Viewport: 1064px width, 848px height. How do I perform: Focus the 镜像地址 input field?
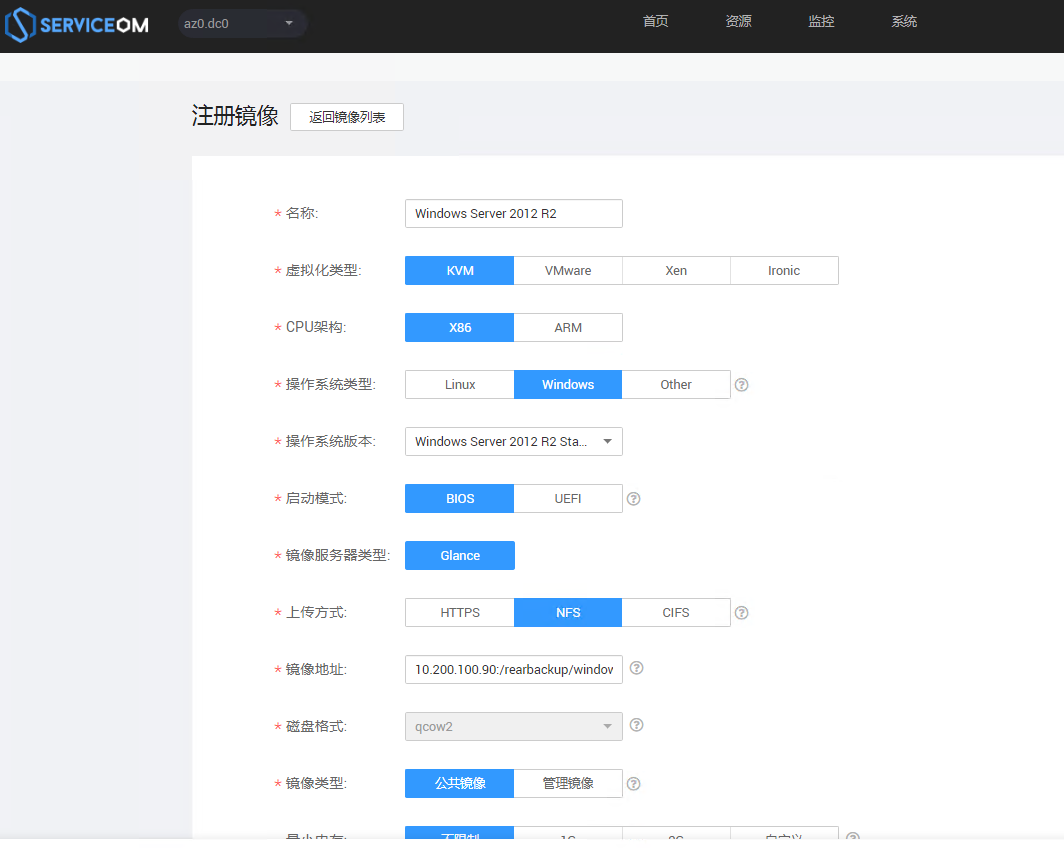click(514, 670)
